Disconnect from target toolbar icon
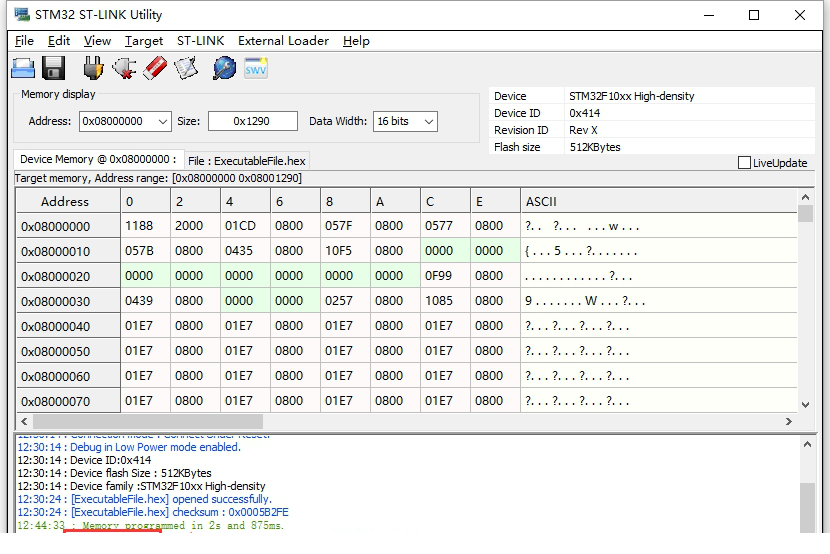 pos(124,68)
